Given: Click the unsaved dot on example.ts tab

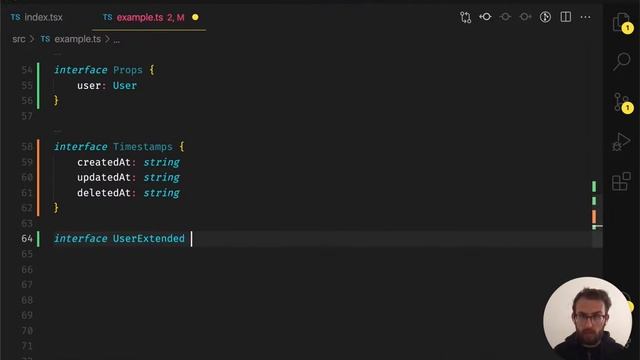Looking at the screenshot, I should click(x=195, y=18).
